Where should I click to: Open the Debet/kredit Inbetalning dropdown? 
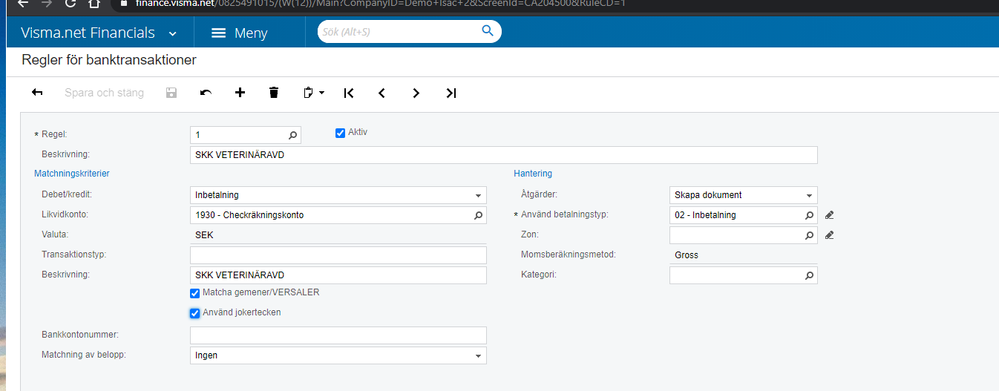[338, 195]
